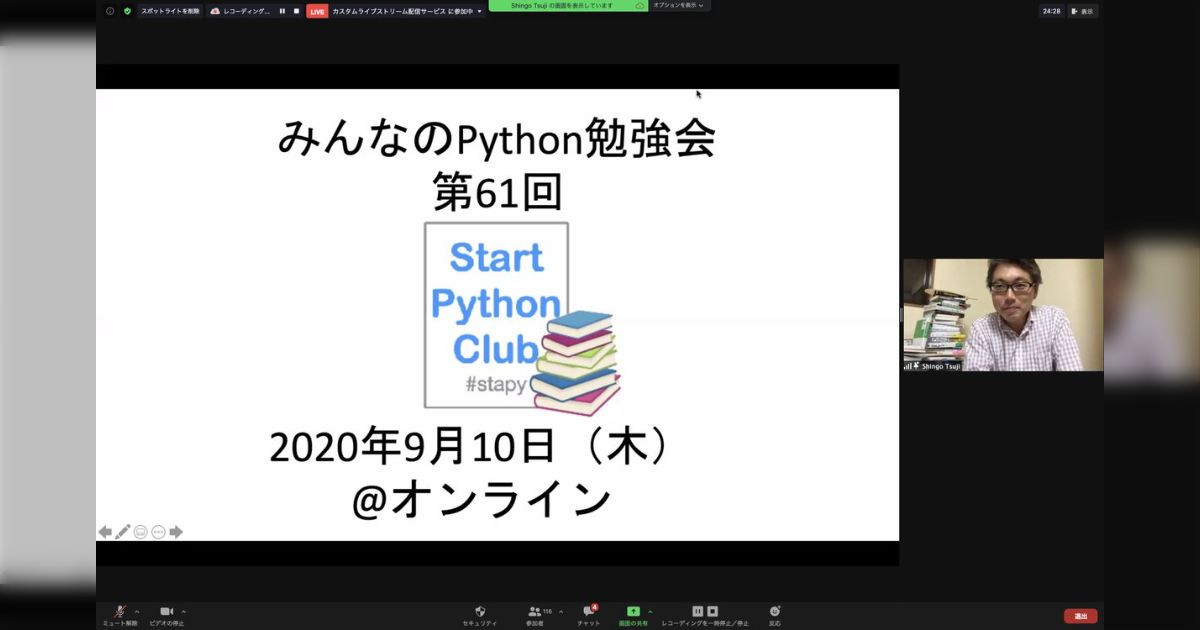Viewport: 1200px width, 630px height.
Task: Click the green screen share icon
Action: pos(634,611)
